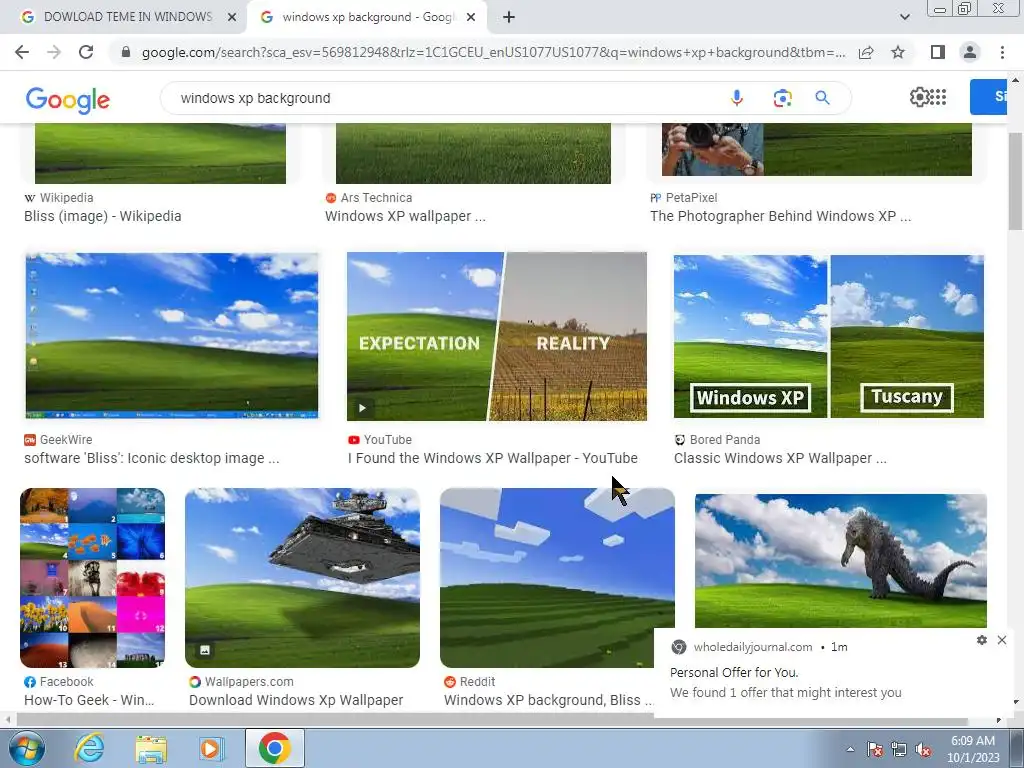Click the blue Sign in button
1024x768 pixels.
tap(988, 97)
